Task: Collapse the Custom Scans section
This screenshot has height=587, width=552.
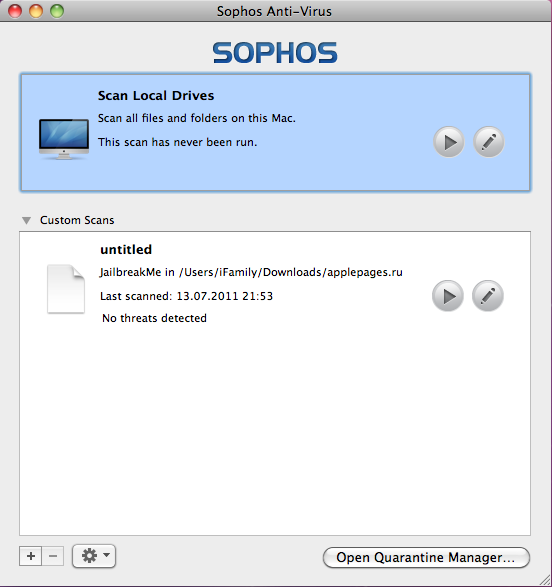Action: click(x=26, y=220)
